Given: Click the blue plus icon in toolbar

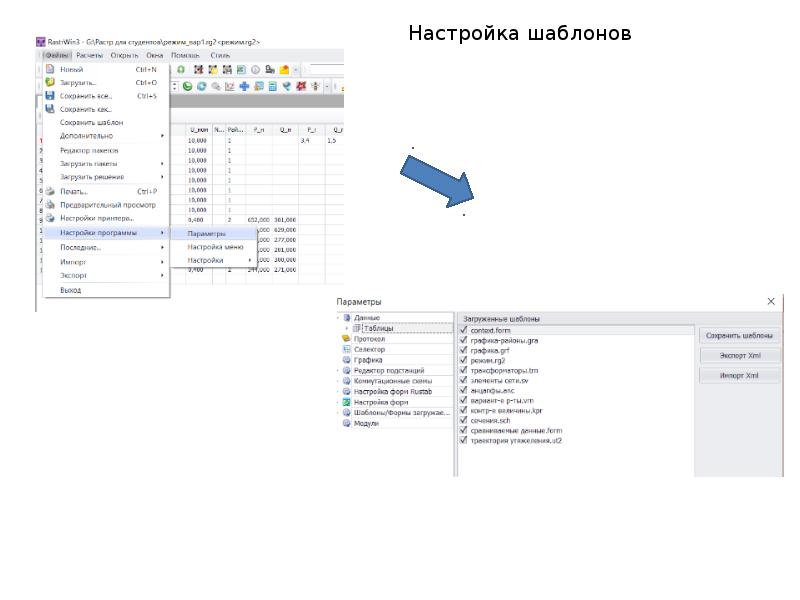Looking at the screenshot, I should point(244,86).
